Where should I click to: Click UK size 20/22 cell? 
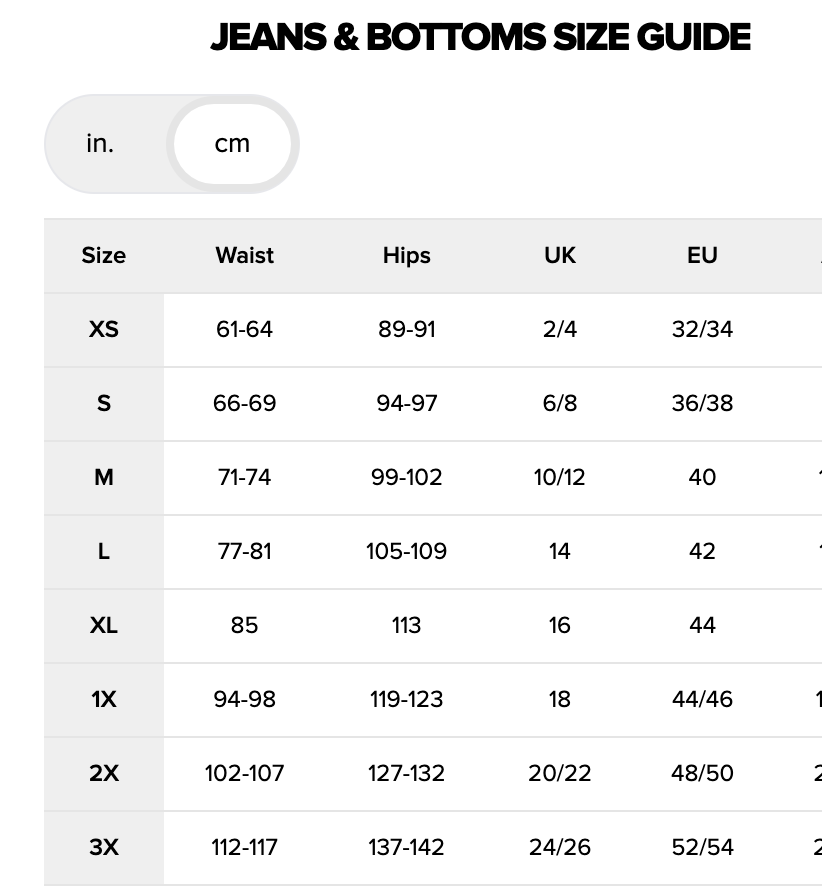coord(560,773)
